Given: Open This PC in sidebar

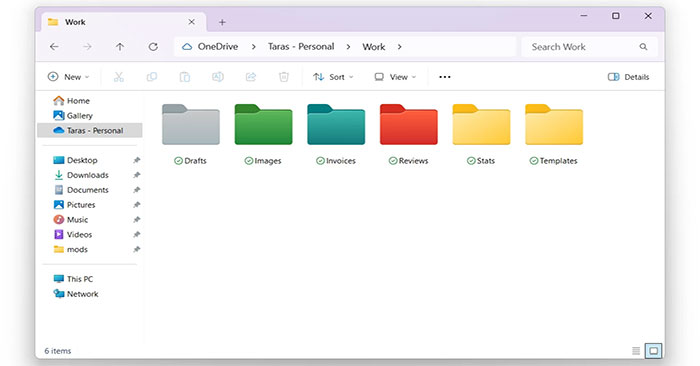Looking at the screenshot, I should click(73, 279).
